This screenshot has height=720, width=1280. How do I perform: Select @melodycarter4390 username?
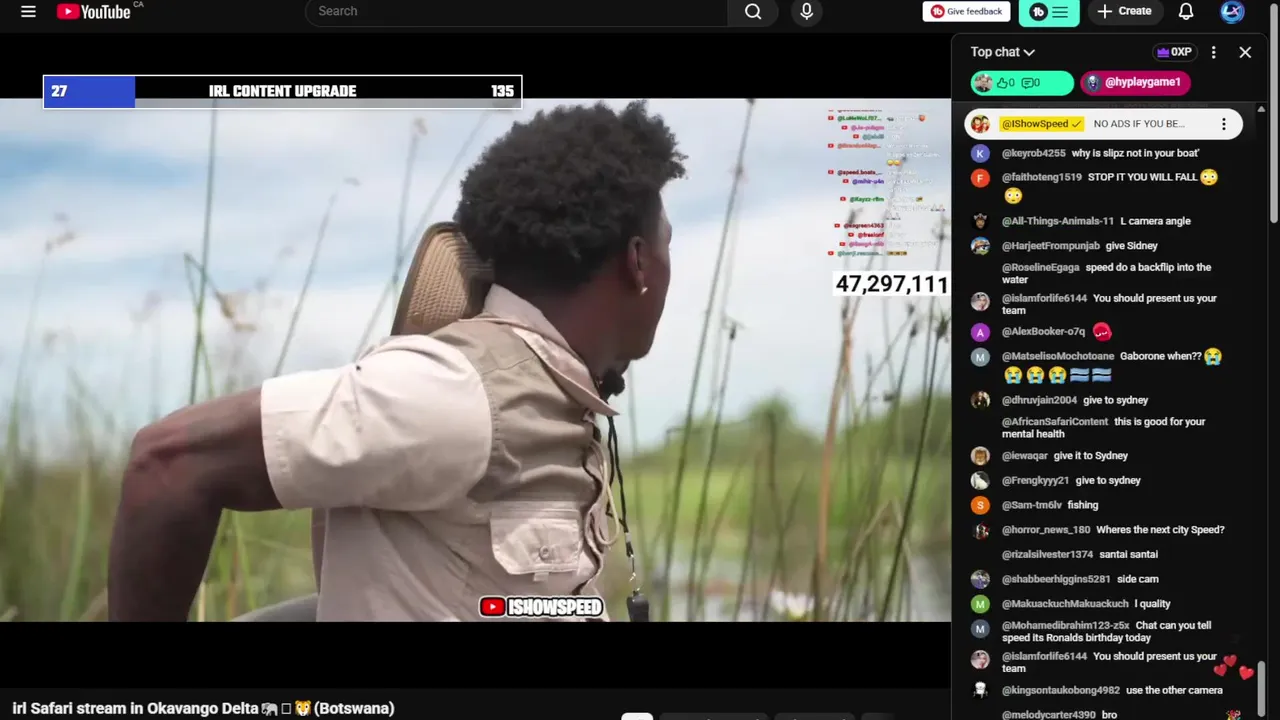[x=1048, y=715]
